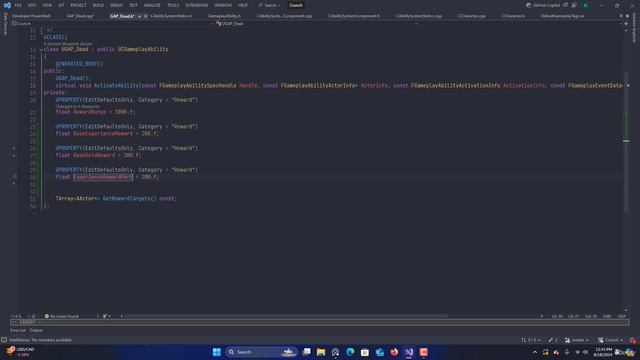This screenshot has width=640, height=360.
Task: Switch to CCharacter.cpp tab
Action: tap(471, 16)
